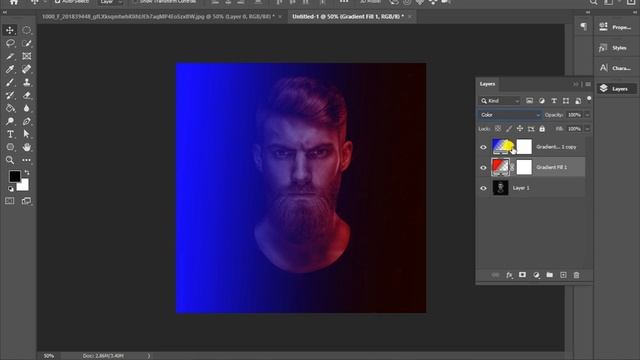Select the Frame tool
Screen dimensions: 640x360
(27, 56)
